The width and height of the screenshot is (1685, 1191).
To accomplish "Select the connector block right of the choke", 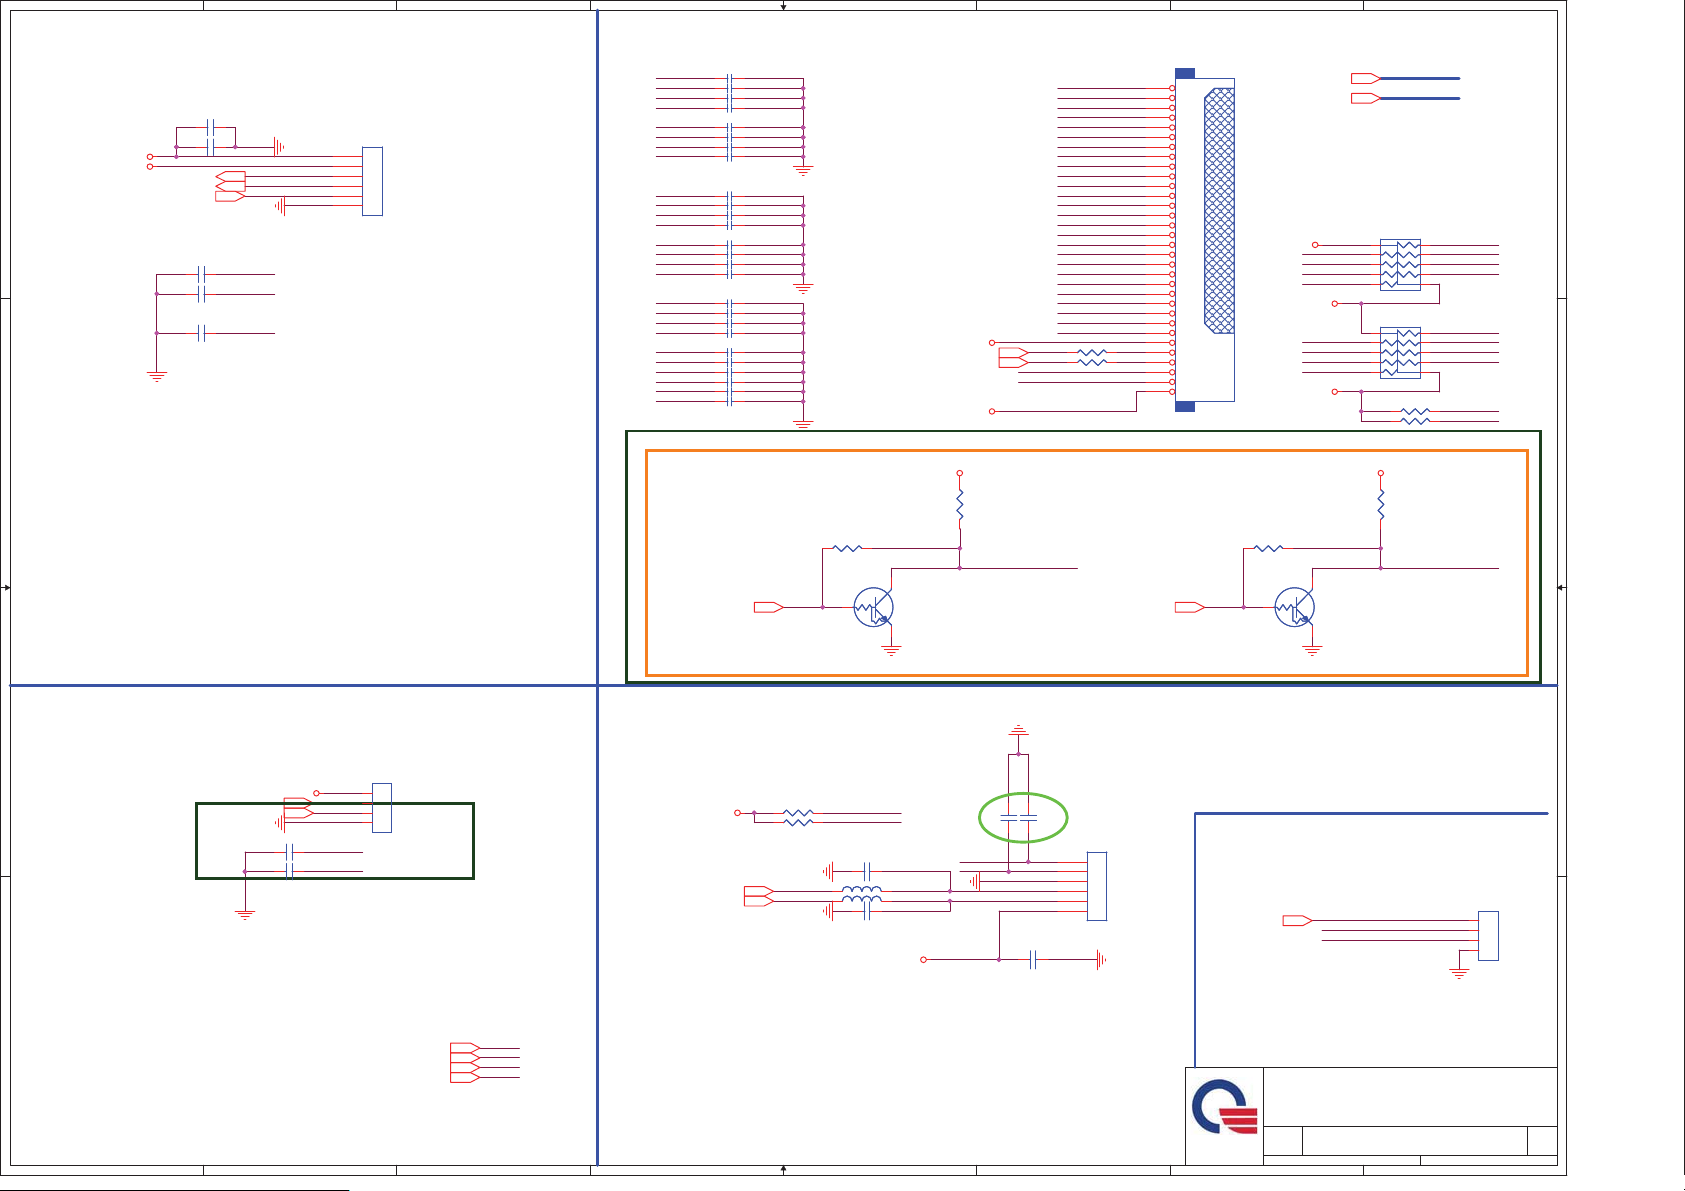I will (1097, 886).
